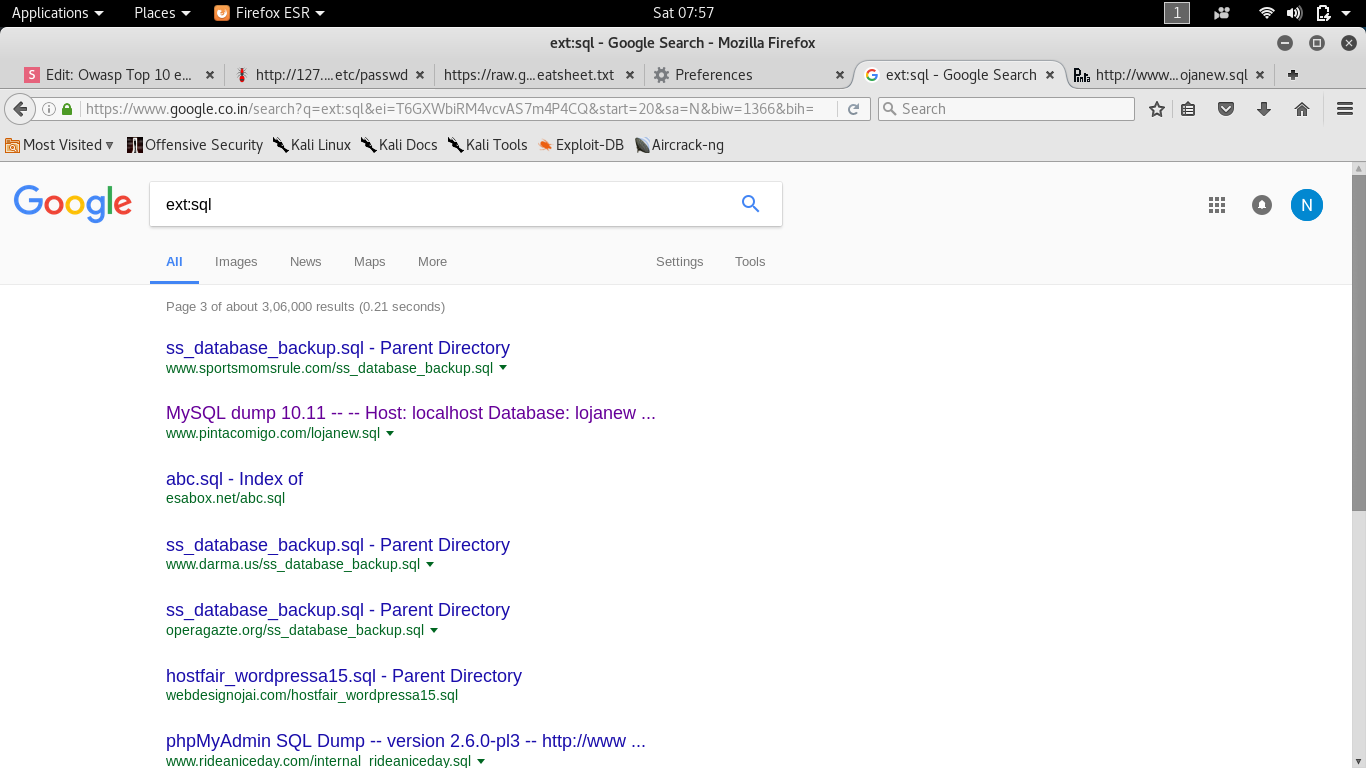Expand rideaniceday.com result options arrow
The width and height of the screenshot is (1366, 768).
481,761
